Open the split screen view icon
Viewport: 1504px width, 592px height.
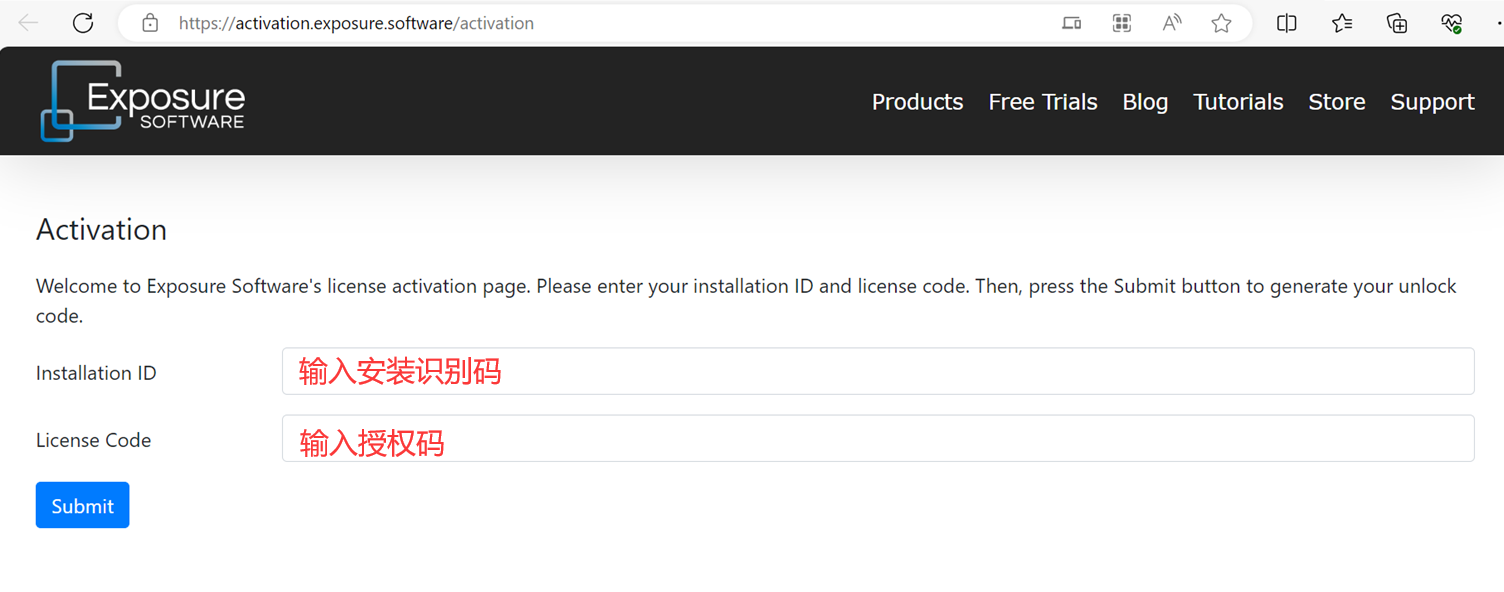(x=1287, y=23)
